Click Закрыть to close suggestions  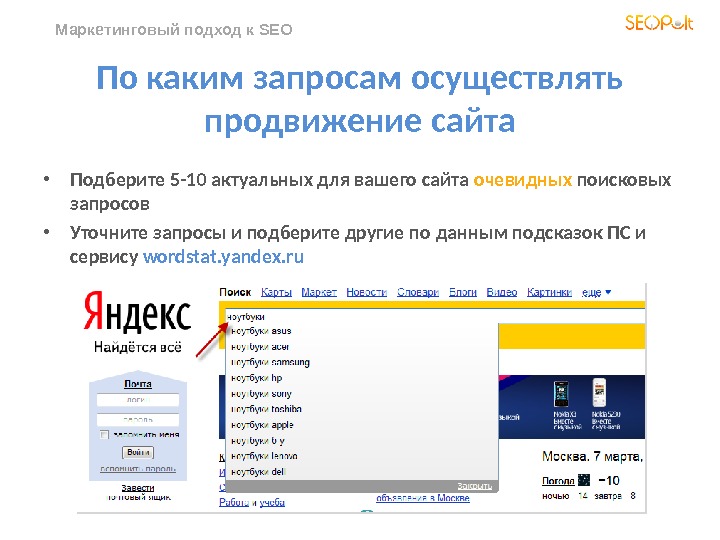click(x=474, y=486)
